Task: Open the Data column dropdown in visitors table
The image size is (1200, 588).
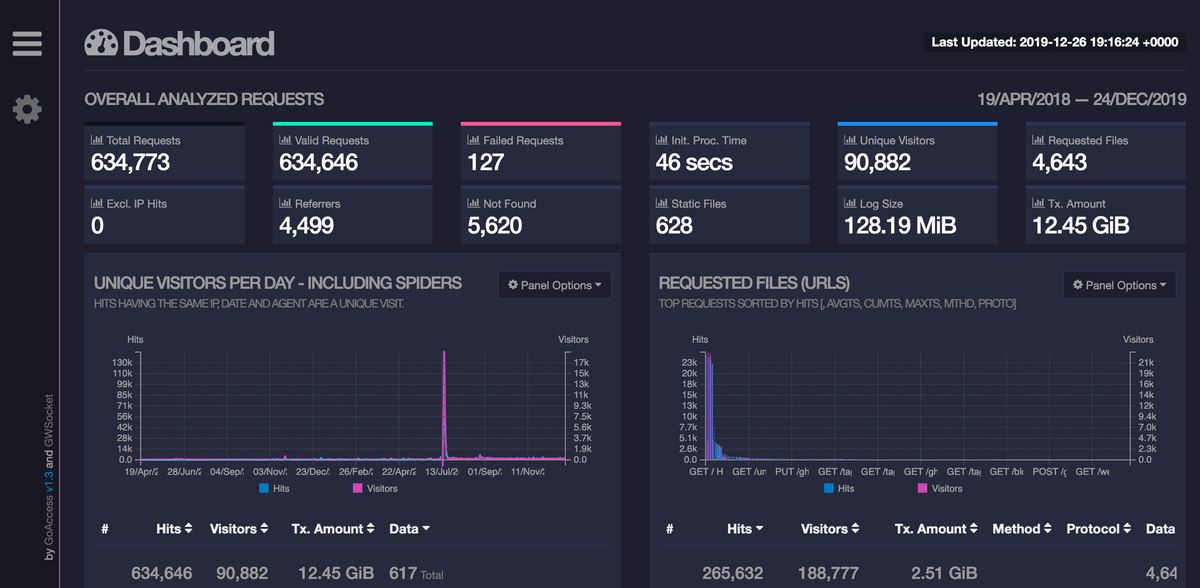Action: (409, 528)
